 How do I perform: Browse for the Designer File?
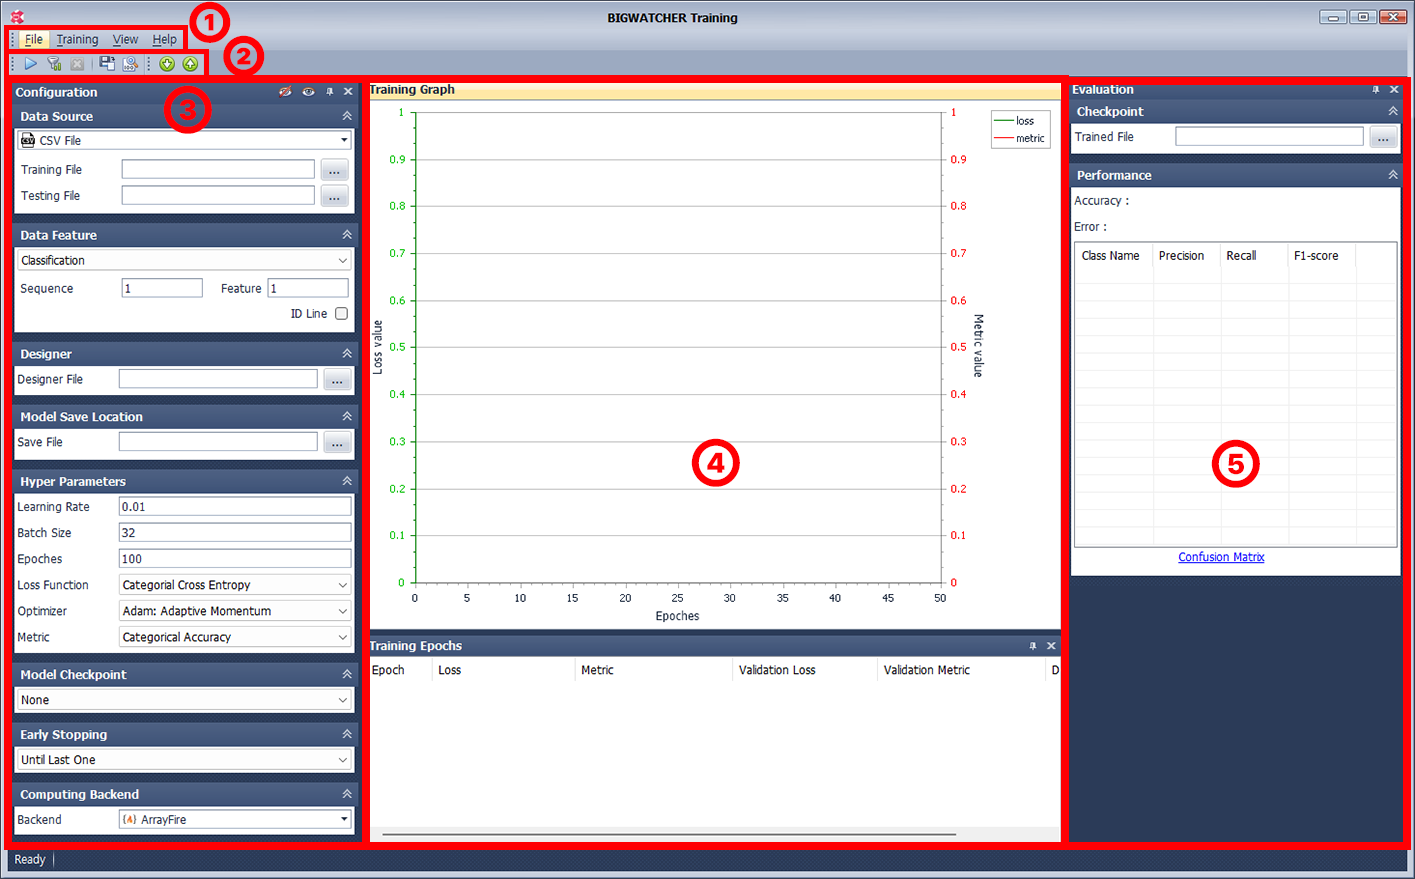click(337, 380)
